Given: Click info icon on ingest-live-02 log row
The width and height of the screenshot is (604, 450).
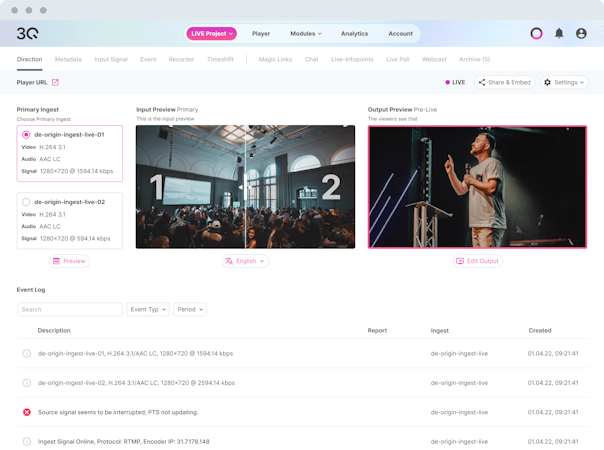Looking at the screenshot, I should pos(27,383).
